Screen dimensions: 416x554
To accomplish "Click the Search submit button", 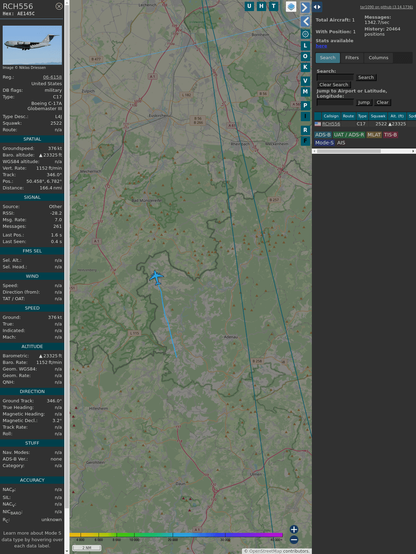I will tap(366, 77).
